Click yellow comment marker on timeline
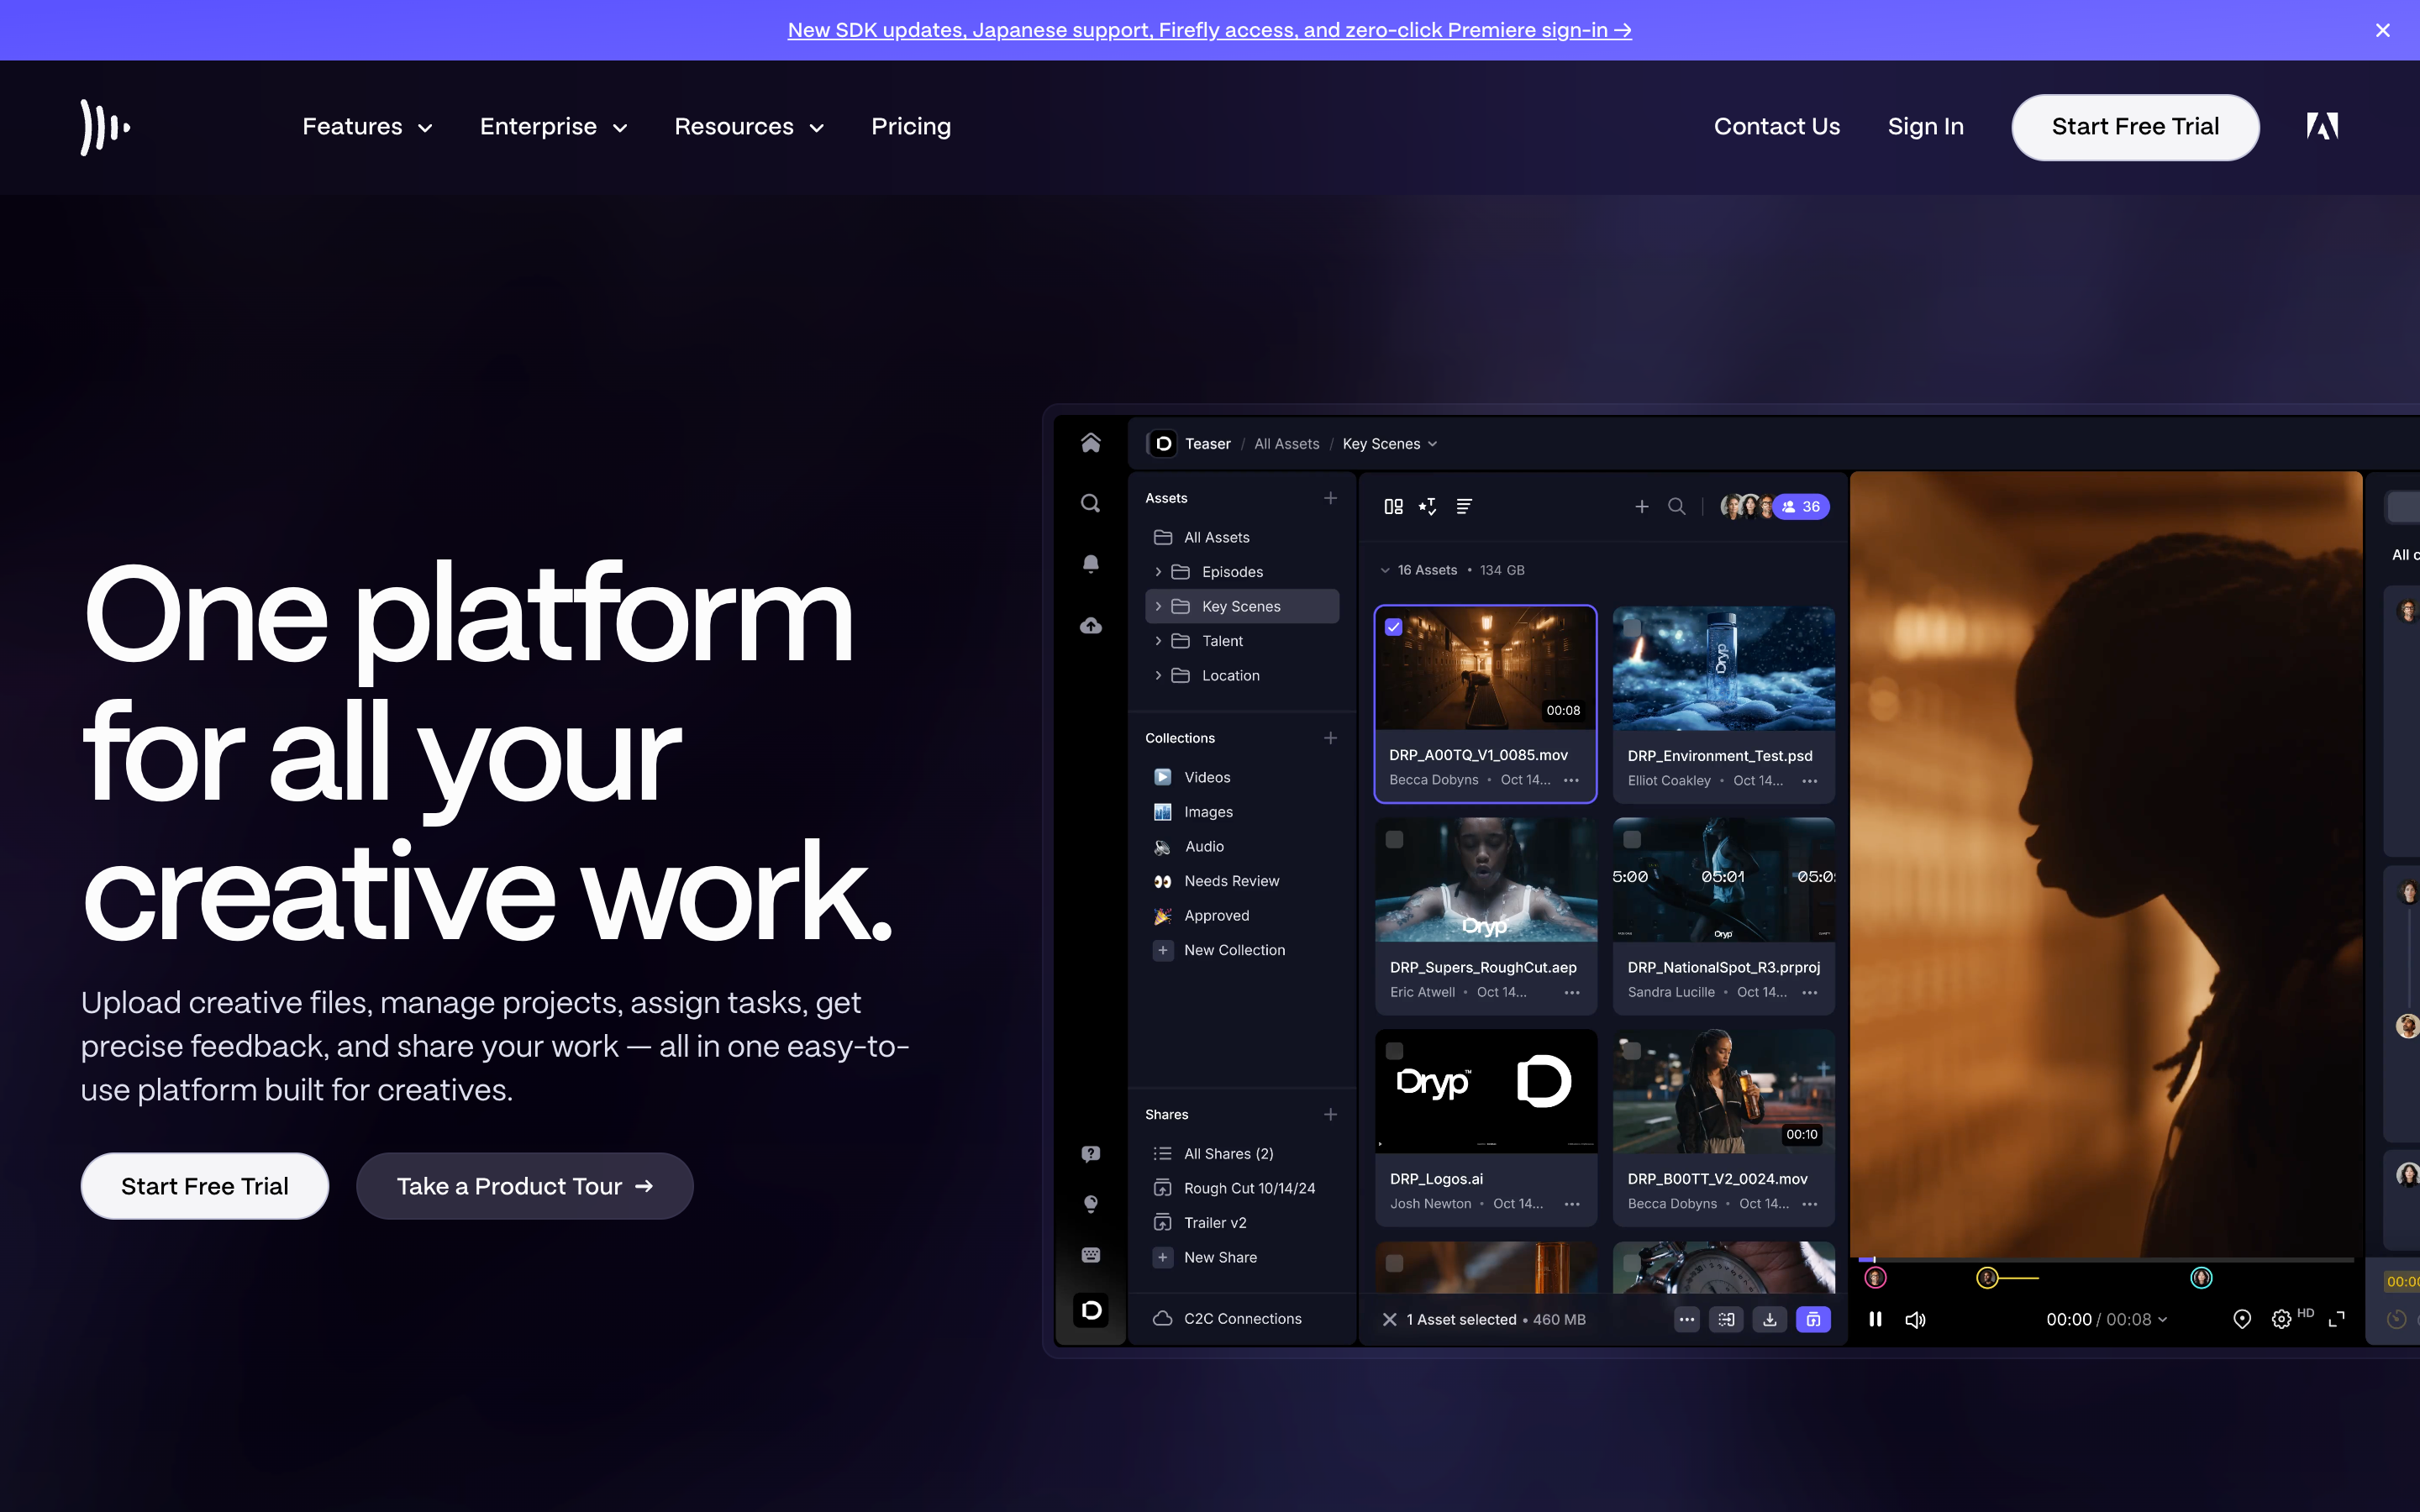2420x1512 pixels. pos(1987,1278)
